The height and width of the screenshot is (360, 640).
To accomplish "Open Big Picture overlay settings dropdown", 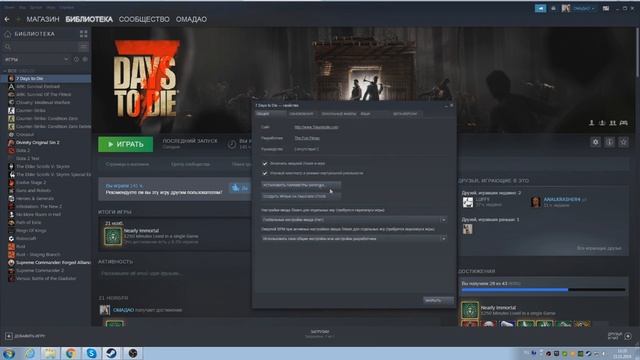I will click(354, 238).
